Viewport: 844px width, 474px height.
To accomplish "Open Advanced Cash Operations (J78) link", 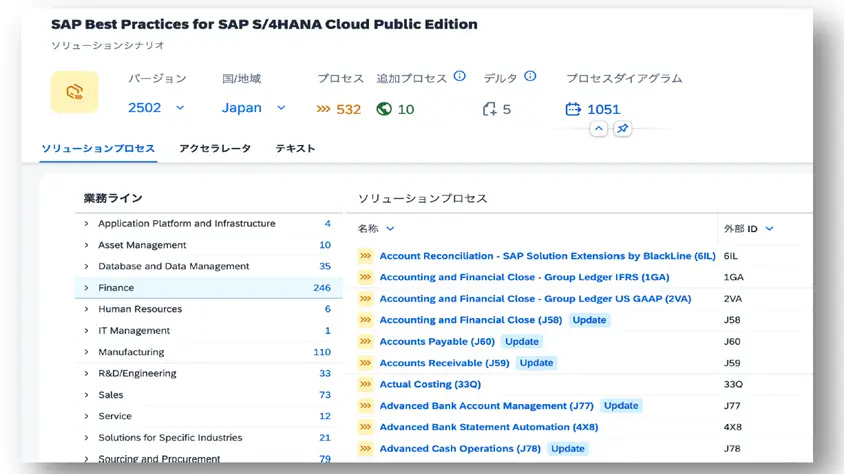I will click(x=460, y=449).
